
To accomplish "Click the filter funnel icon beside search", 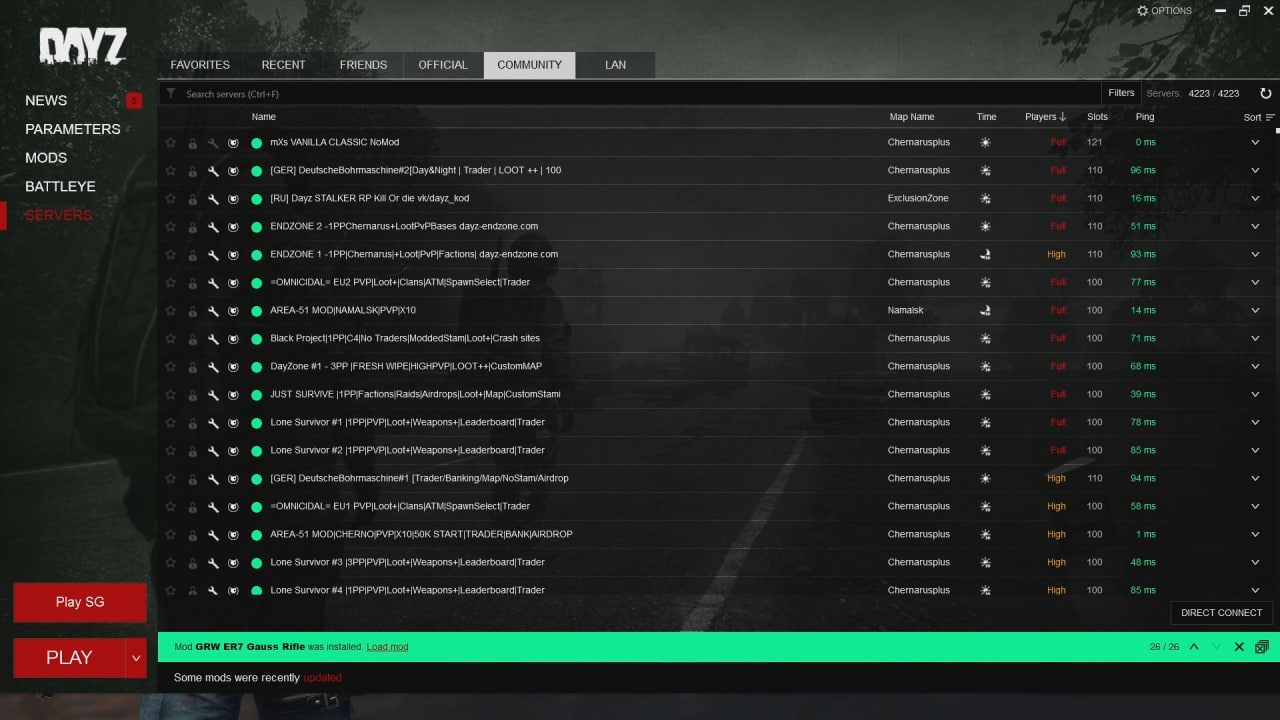I will point(171,93).
